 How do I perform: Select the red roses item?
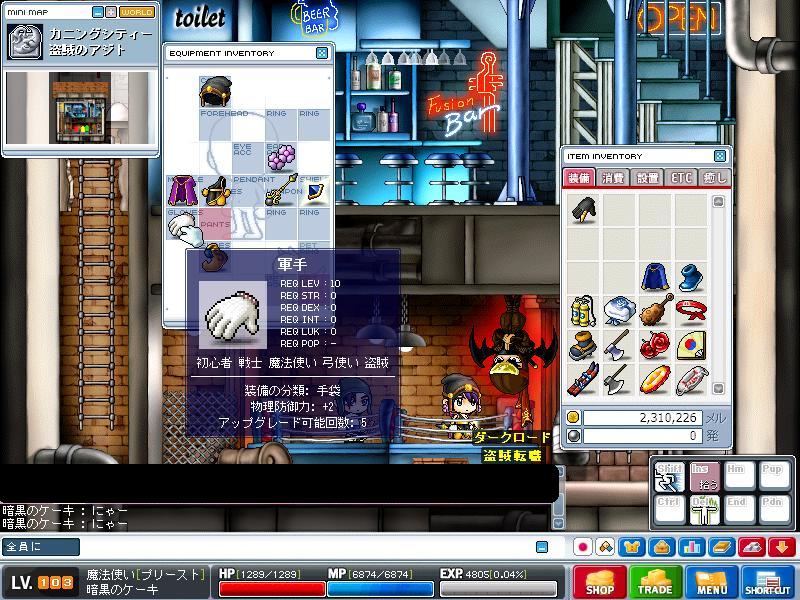tap(655, 344)
